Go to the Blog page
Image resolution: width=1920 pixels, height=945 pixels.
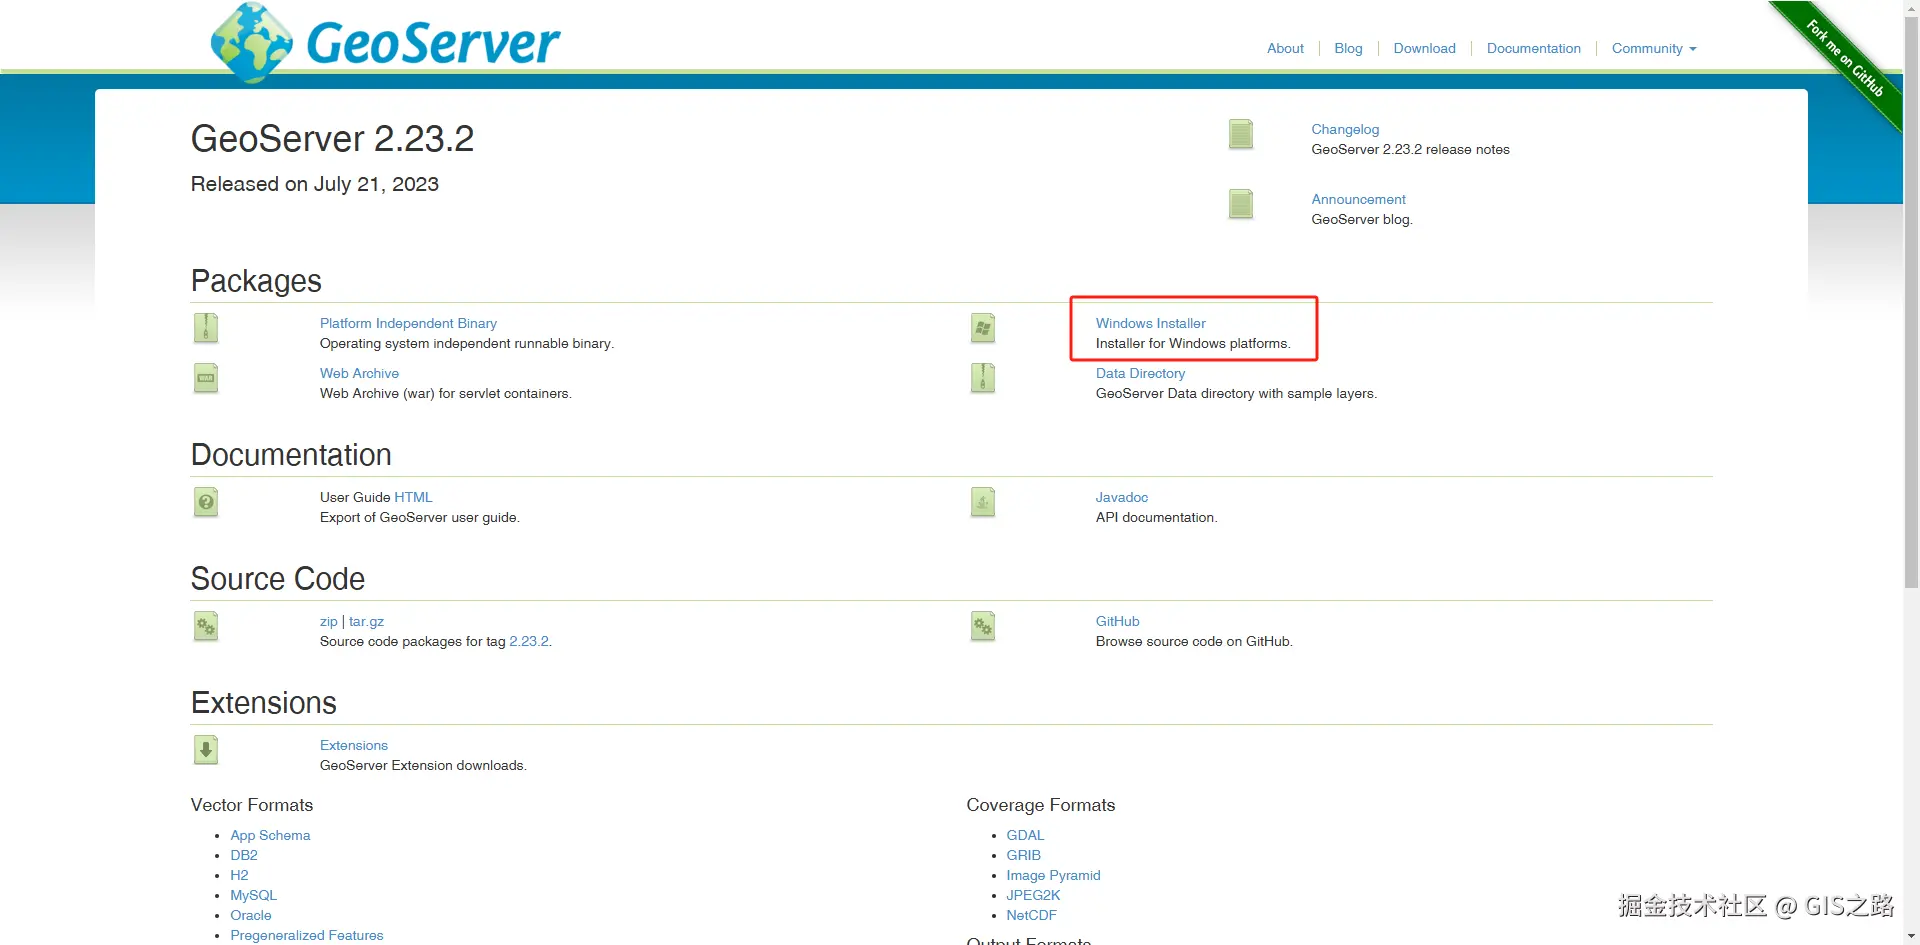(x=1348, y=48)
